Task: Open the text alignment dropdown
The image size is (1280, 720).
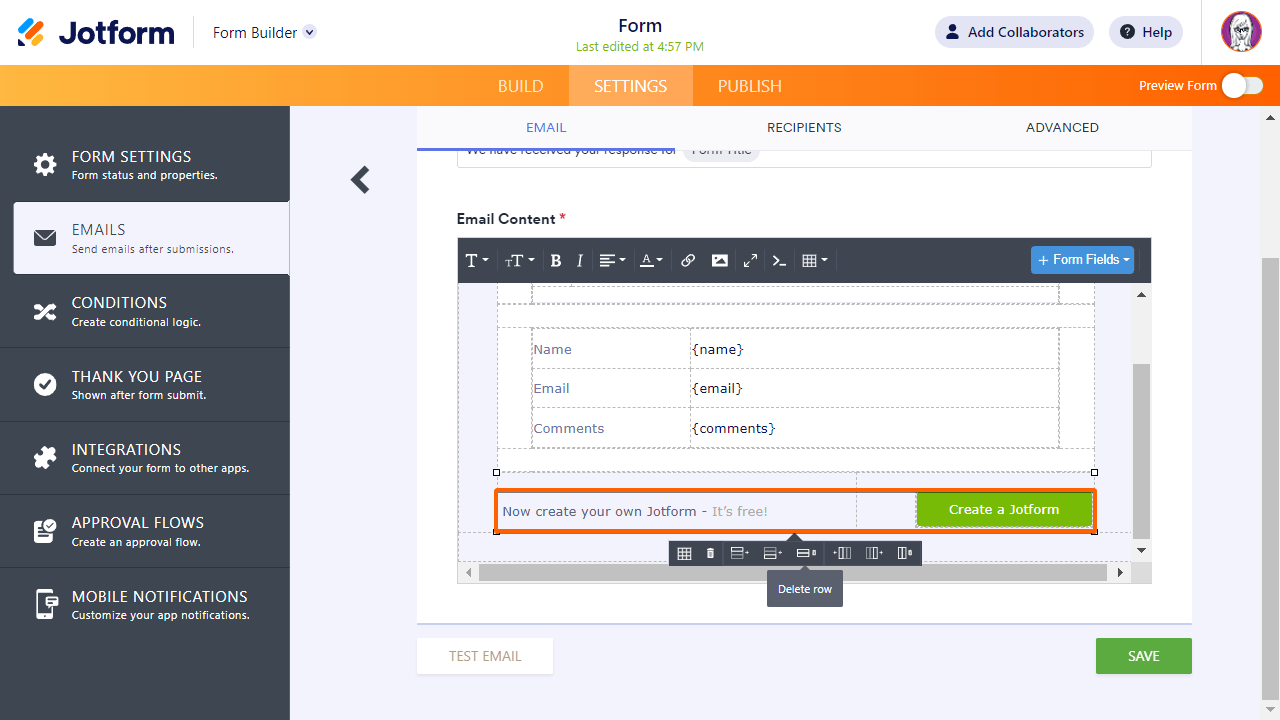Action: click(612, 261)
